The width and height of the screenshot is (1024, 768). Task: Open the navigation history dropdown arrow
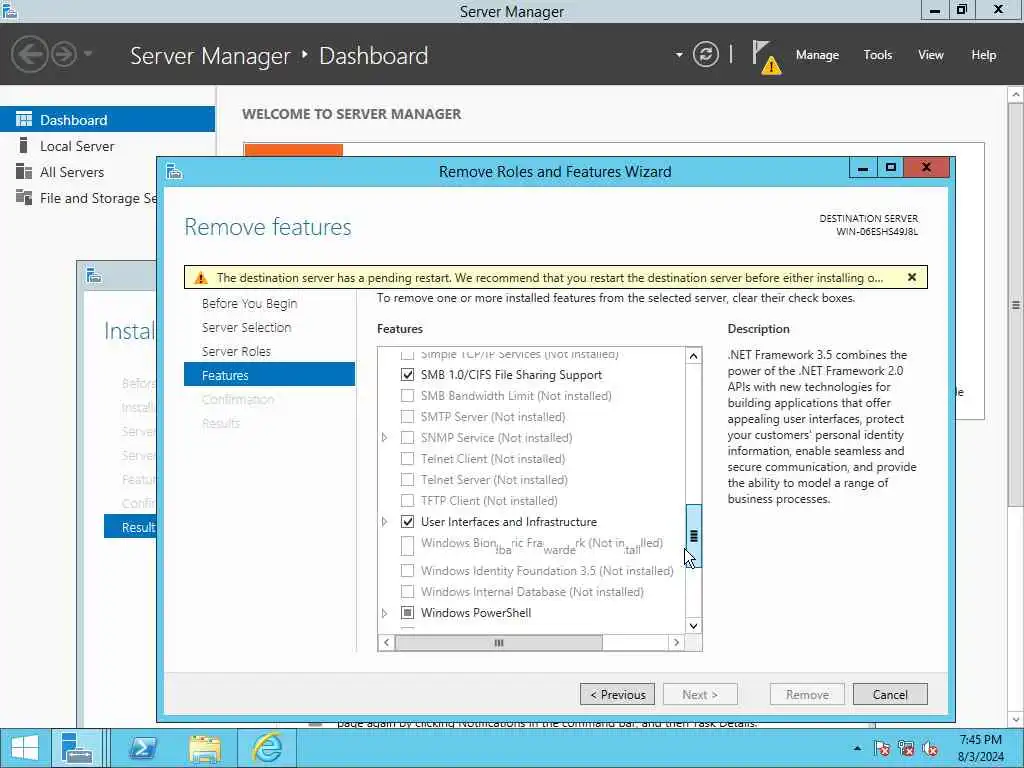(88, 54)
